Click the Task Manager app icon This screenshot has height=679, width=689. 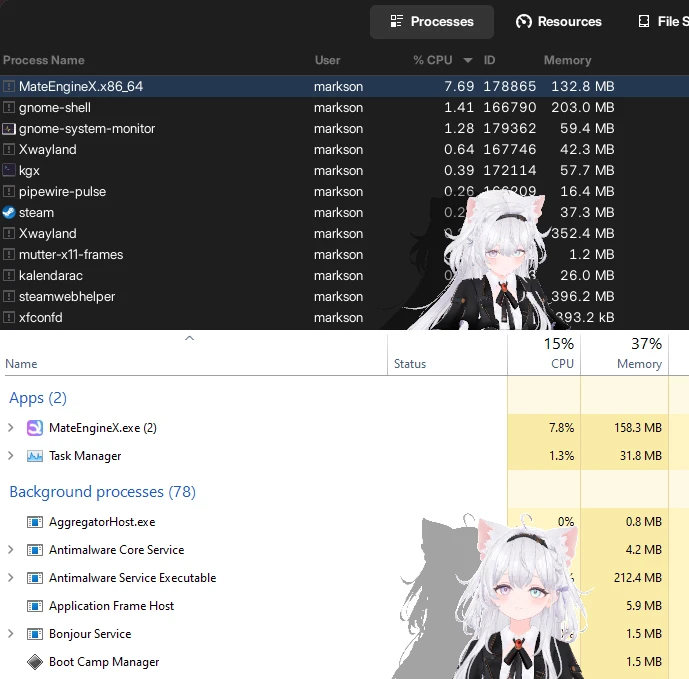pos(35,456)
